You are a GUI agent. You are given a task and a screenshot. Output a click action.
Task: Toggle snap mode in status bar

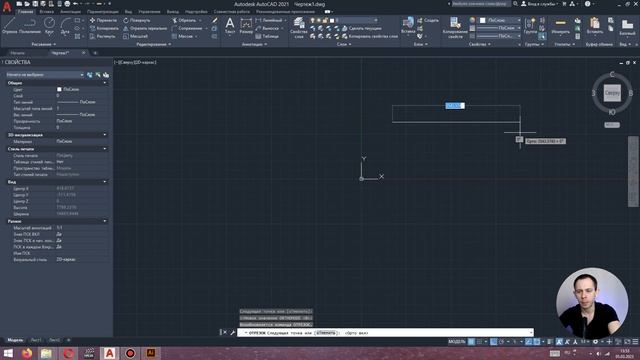(x=480, y=342)
